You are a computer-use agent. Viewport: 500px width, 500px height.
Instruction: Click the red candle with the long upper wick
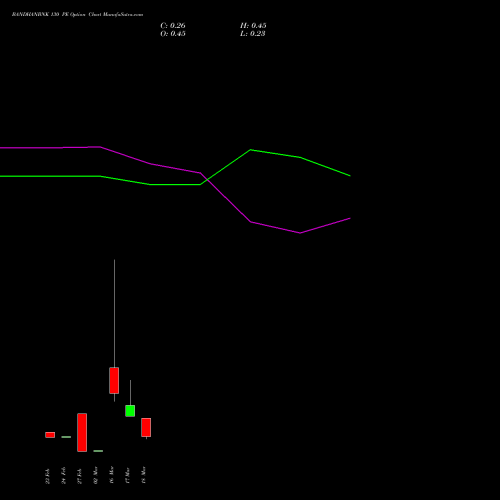[x=114, y=380]
